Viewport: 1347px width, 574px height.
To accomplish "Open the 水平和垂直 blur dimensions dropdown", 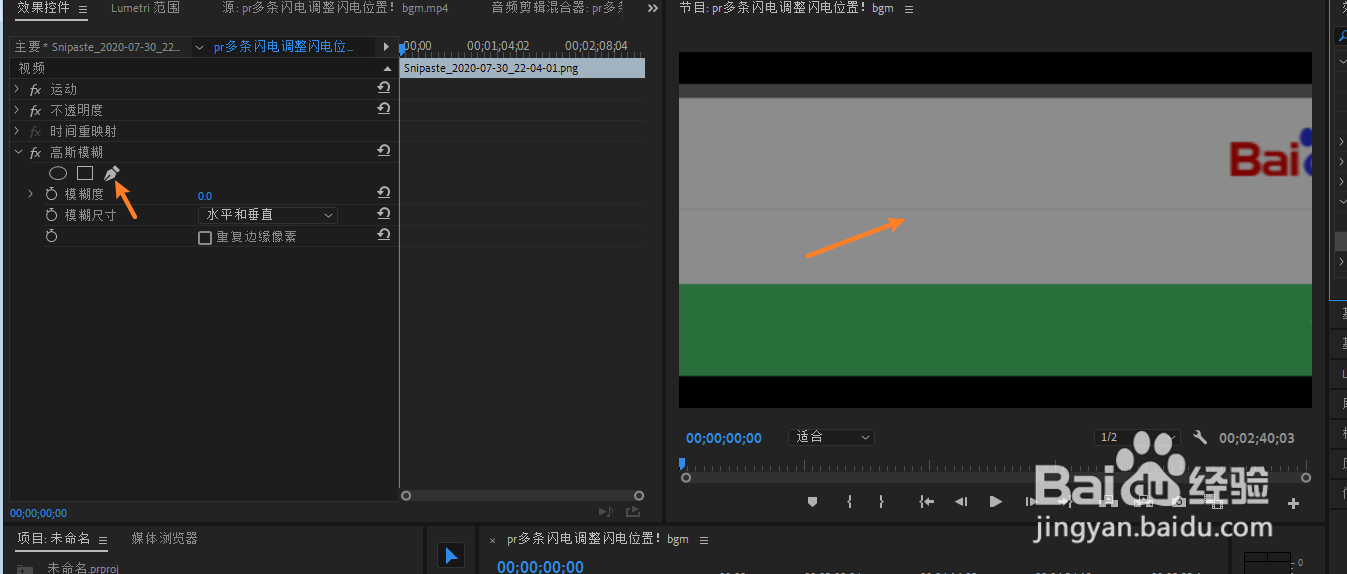I will 268,215.
